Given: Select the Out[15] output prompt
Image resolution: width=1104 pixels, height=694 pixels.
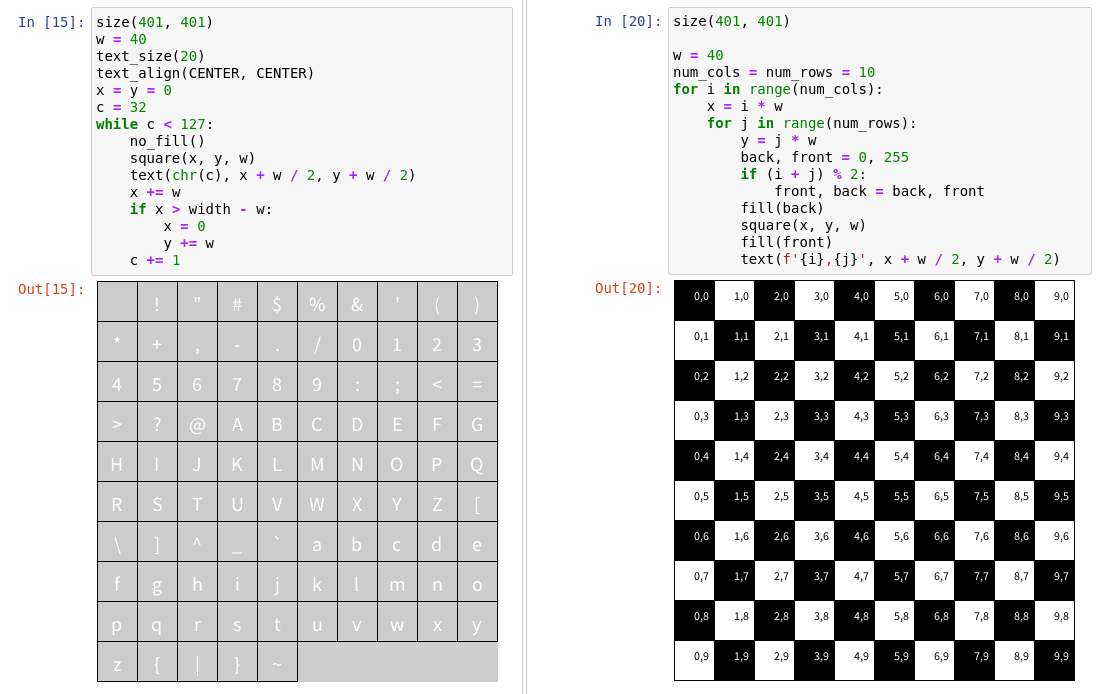Looking at the screenshot, I should (51, 289).
